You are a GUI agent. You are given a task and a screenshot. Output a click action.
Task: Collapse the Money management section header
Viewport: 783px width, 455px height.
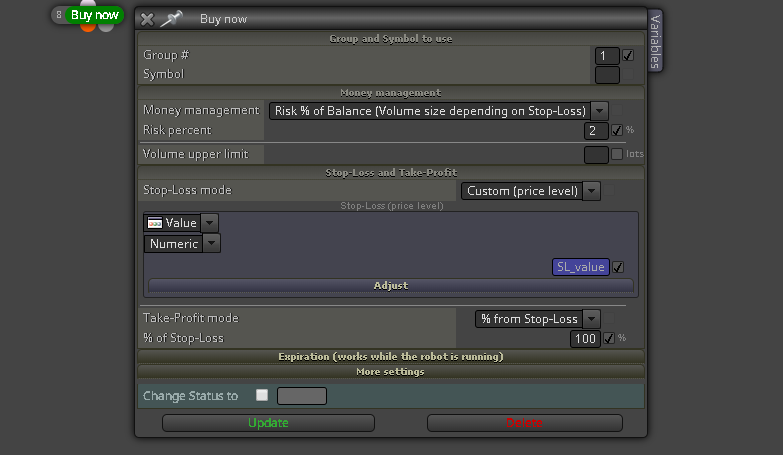pos(391,92)
